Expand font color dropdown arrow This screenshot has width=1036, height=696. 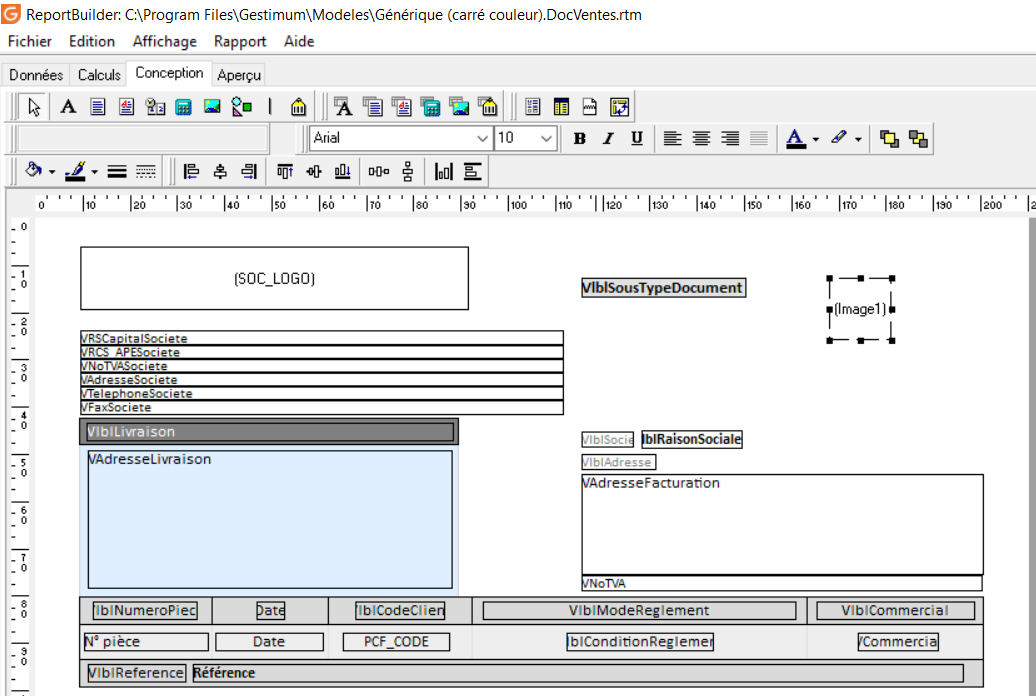click(x=815, y=139)
